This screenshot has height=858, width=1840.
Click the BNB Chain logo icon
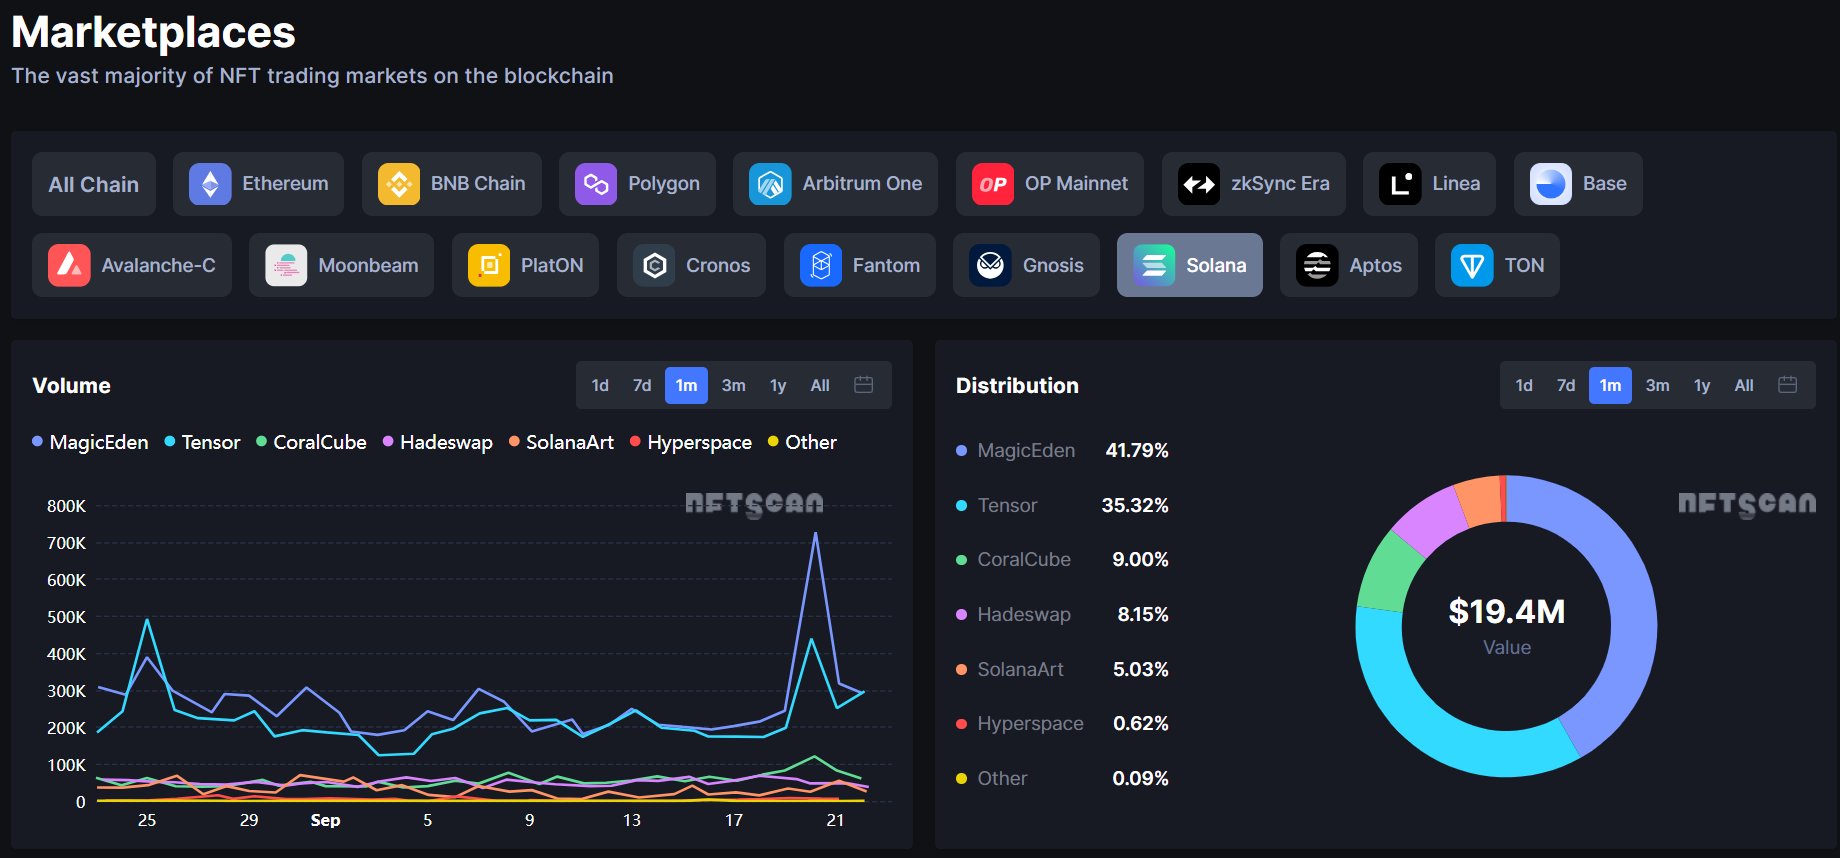tap(398, 184)
